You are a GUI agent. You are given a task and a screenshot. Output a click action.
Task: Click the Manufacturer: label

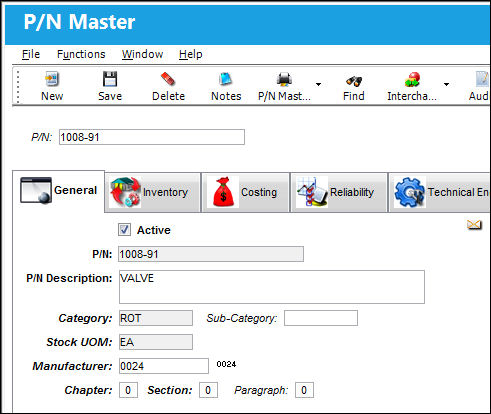(x=72, y=366)
